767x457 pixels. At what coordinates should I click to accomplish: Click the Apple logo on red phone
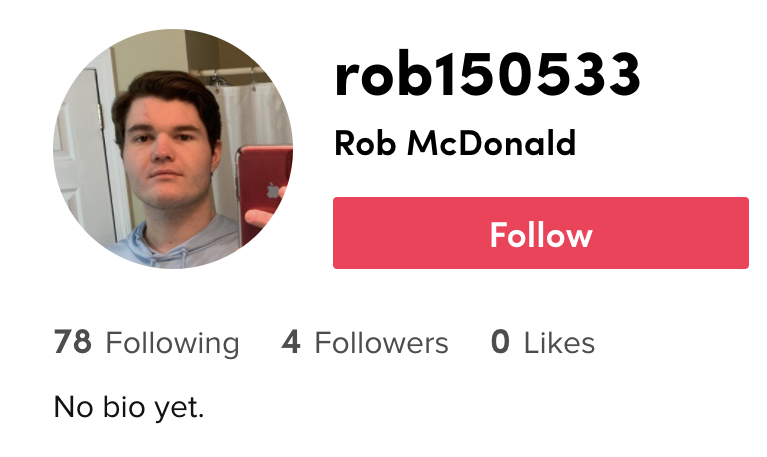(x=272, y=190)
